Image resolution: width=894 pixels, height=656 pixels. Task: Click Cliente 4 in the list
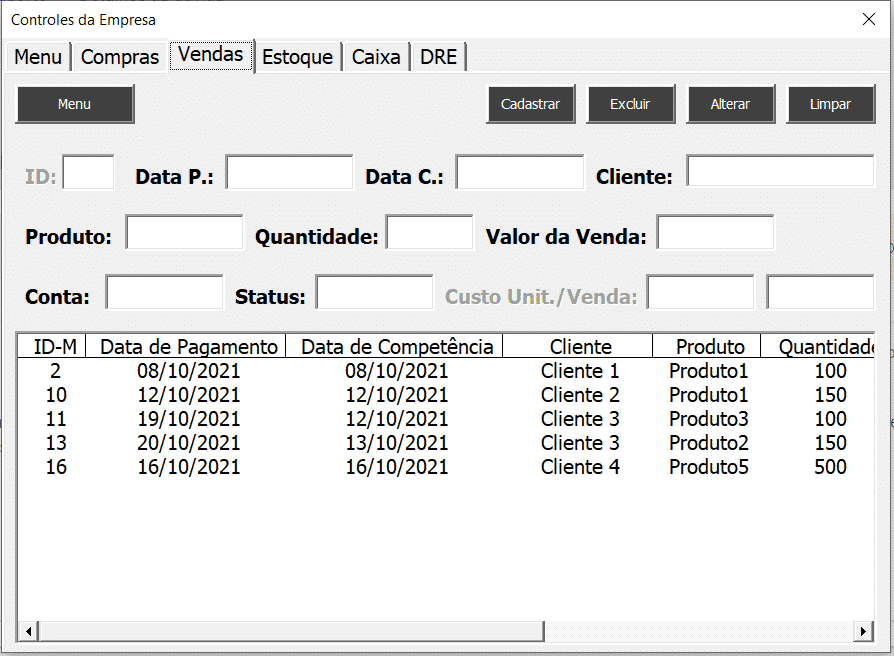pyautogui.click(x=580, y=467)
